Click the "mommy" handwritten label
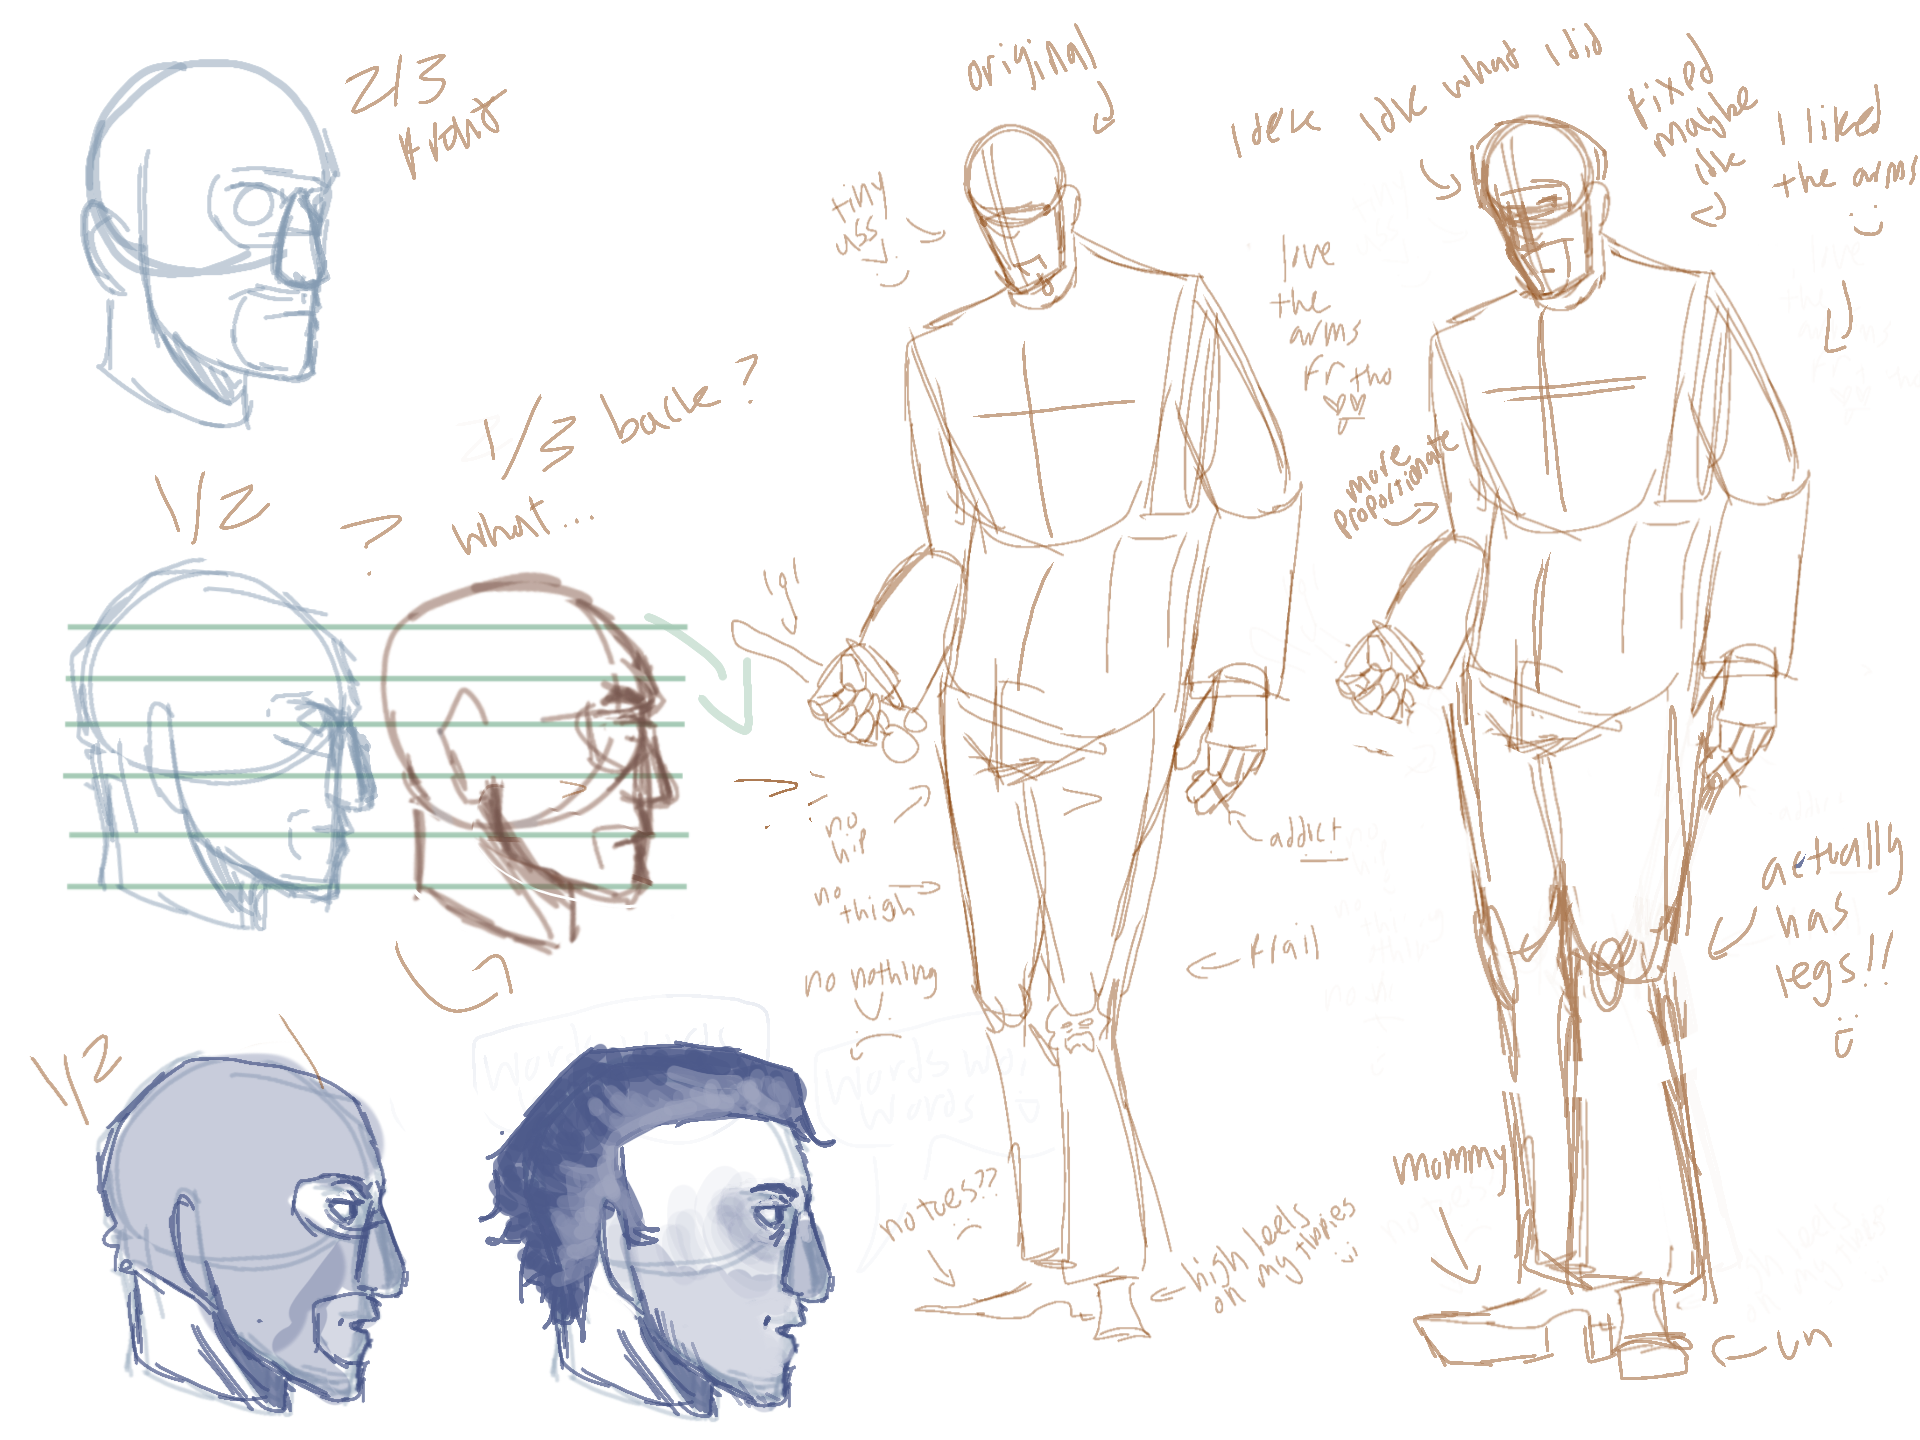Viewport: 1920px width, 1440px height. coord(1448,1163)
